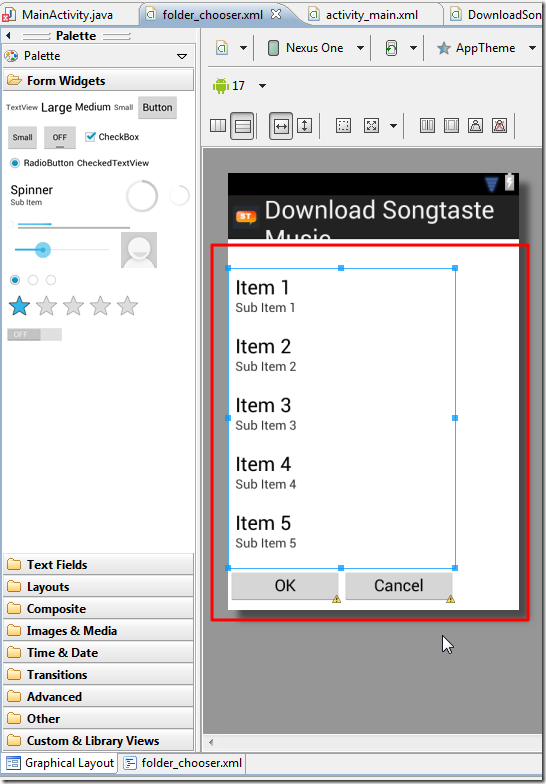This screenshot has width=546, height=784.
Task: Set horizontal orientation with the columns icon
Action: 218,126
